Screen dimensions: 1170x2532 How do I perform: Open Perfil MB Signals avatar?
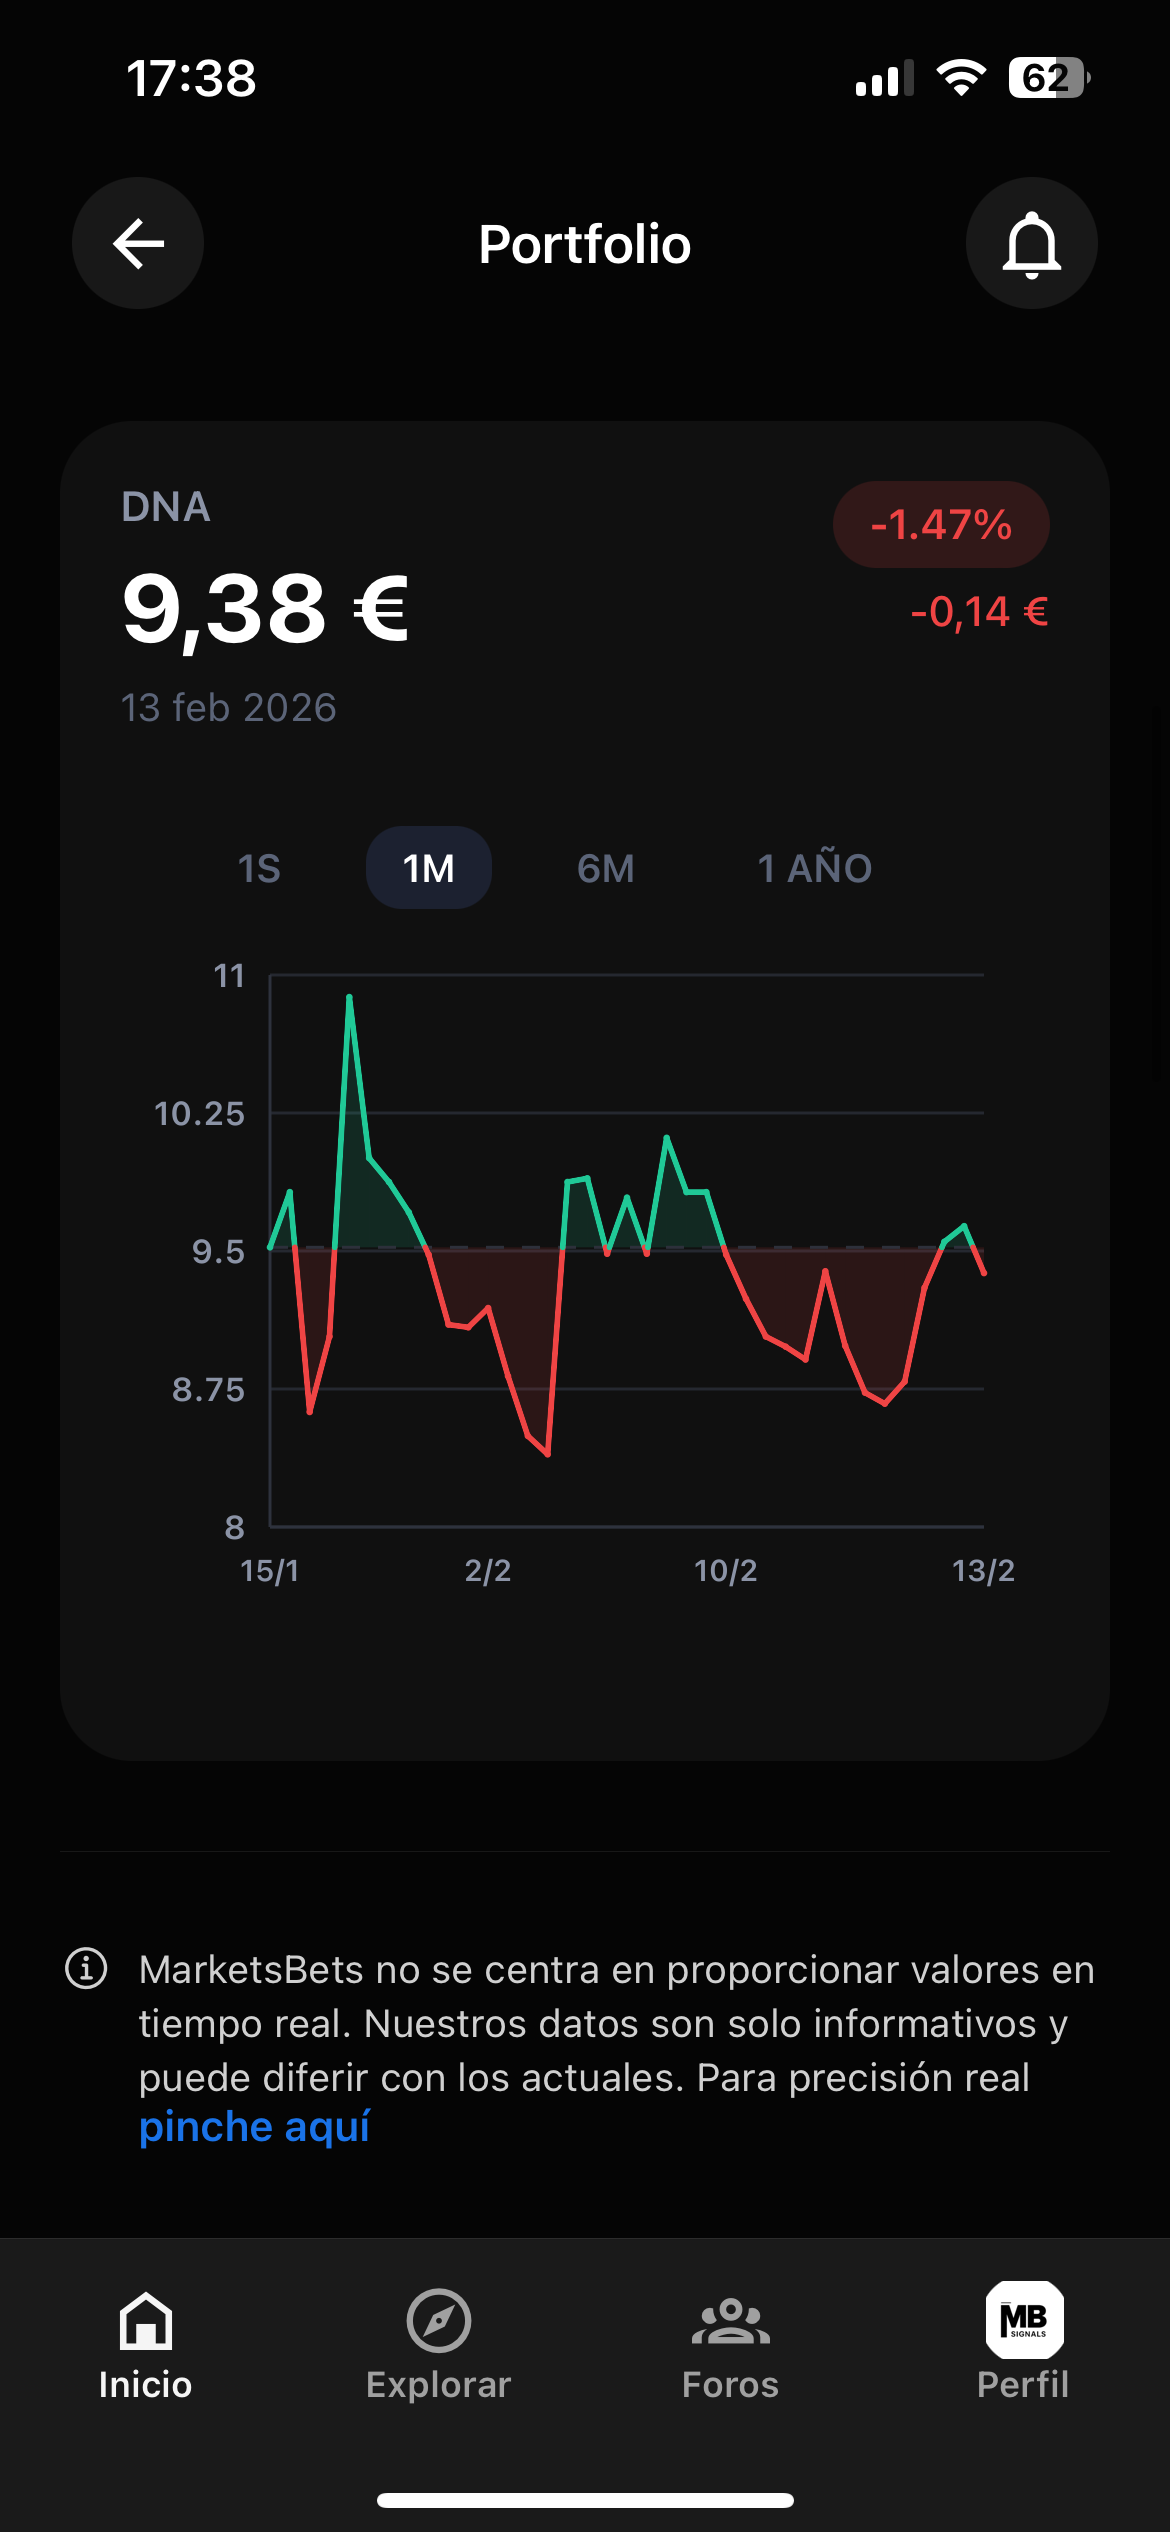(x=1024, y=2320)
